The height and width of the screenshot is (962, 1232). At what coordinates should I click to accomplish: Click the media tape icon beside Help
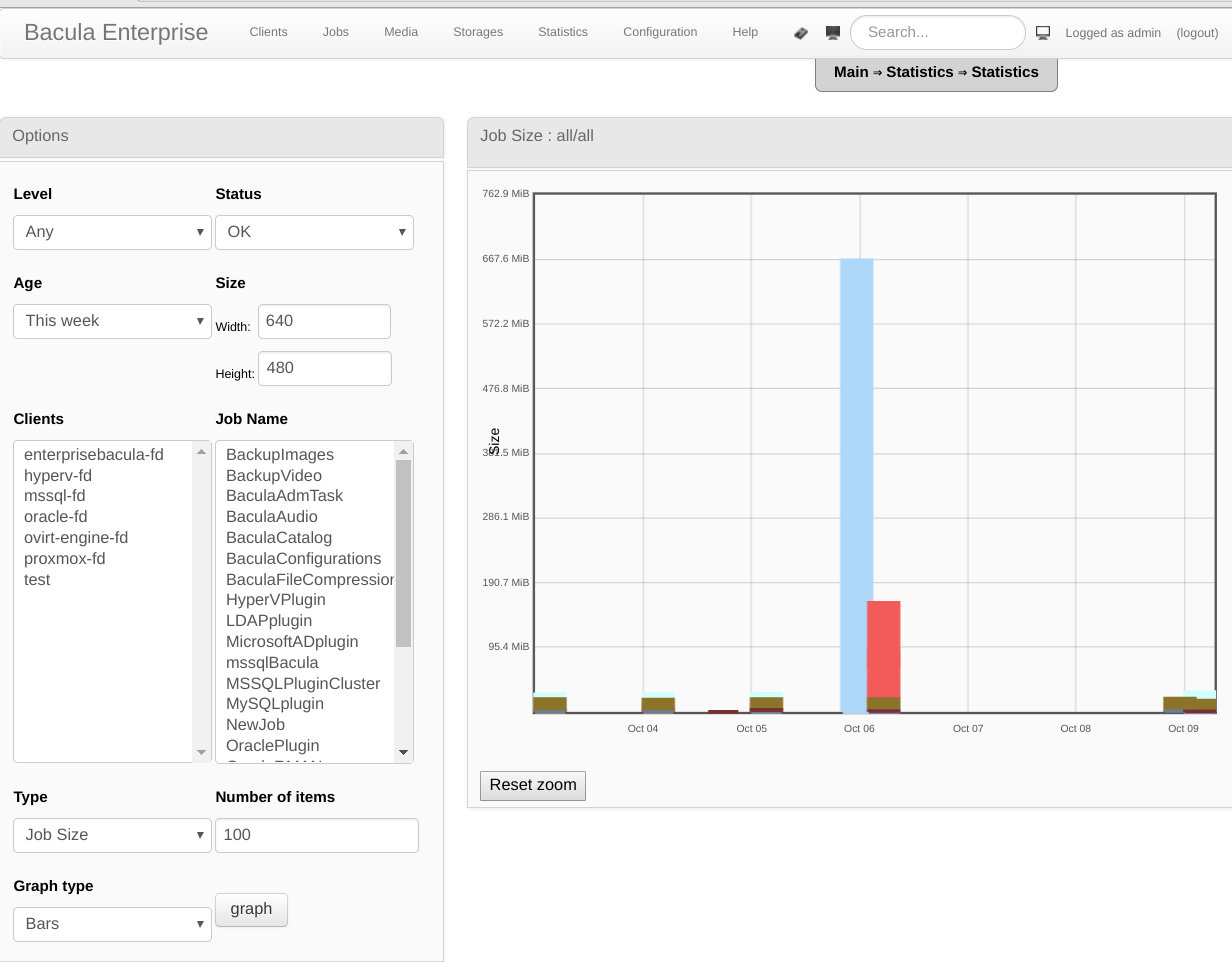(x=801, y=33)
